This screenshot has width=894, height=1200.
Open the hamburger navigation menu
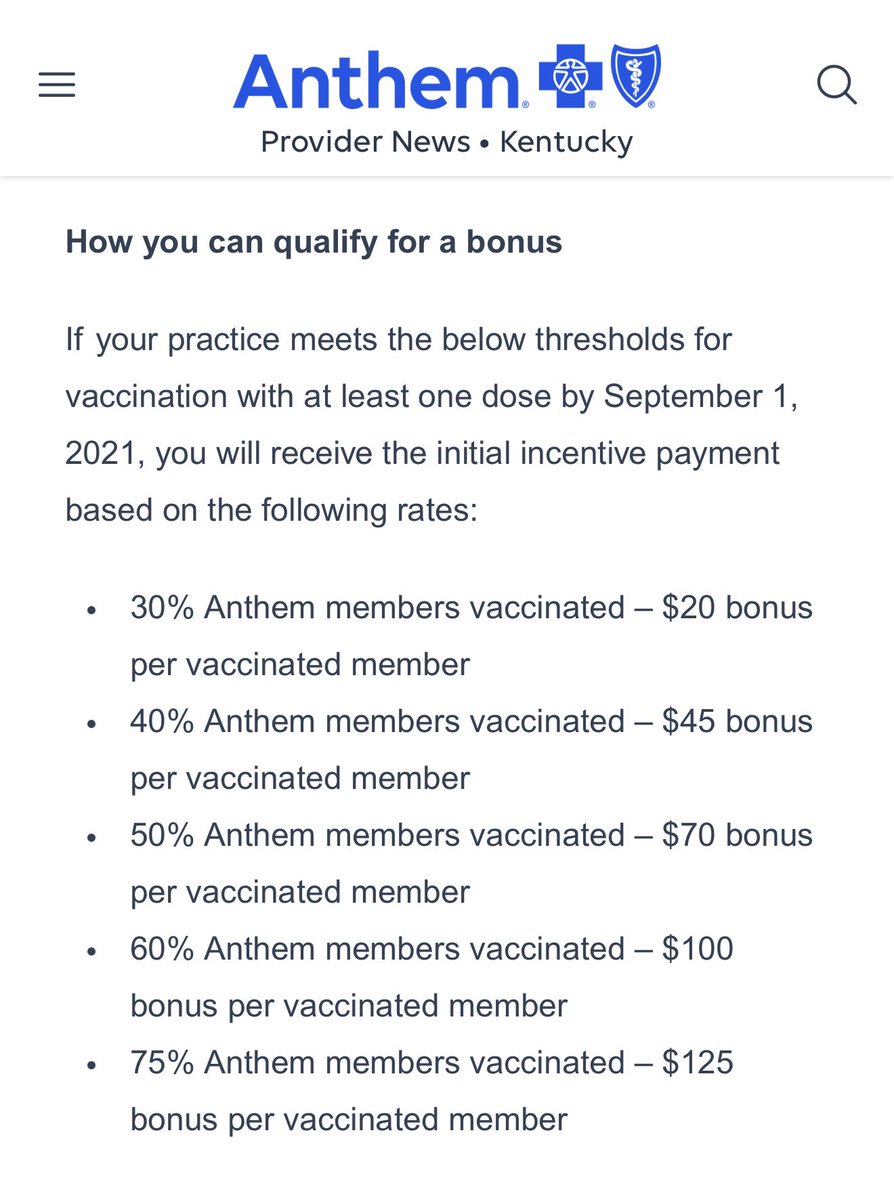click(x=57, y=86)
